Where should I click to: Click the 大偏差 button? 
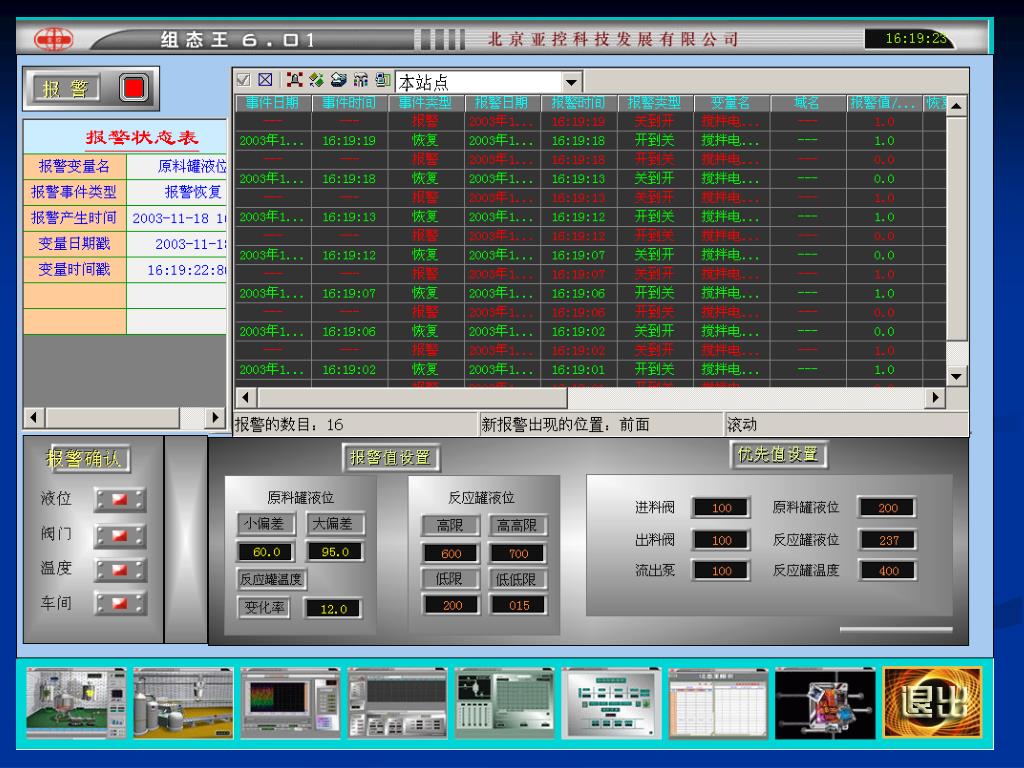pyautogui.click(x=334, y=524)
